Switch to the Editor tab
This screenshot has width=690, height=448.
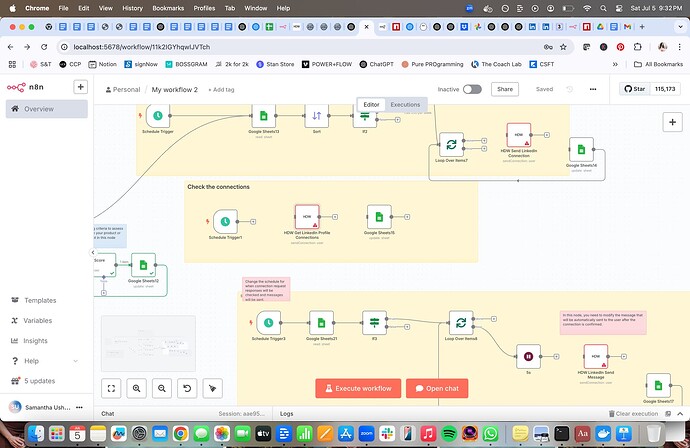[x=371, y=105]
